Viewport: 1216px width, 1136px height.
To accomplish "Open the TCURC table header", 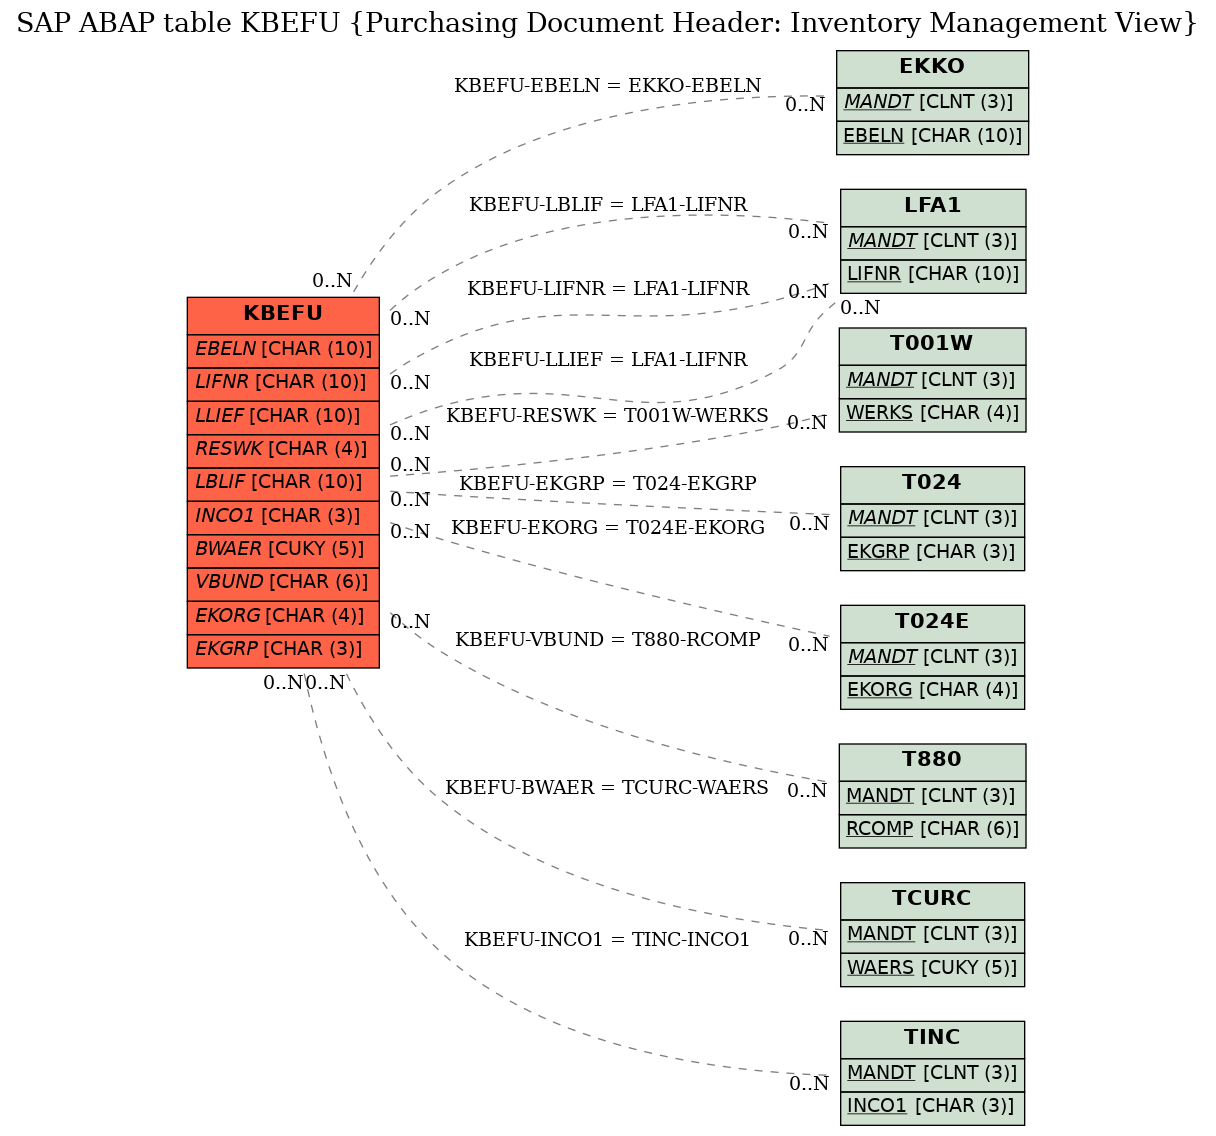I will click(x=932, y=900).
